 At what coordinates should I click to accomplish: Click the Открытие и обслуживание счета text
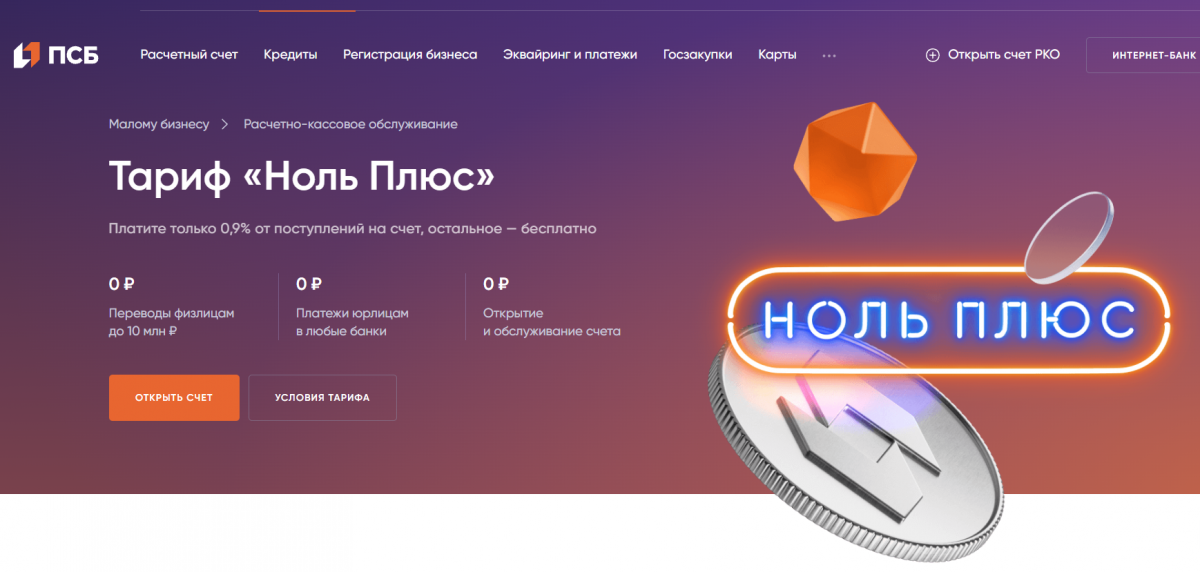click(551, 322)
